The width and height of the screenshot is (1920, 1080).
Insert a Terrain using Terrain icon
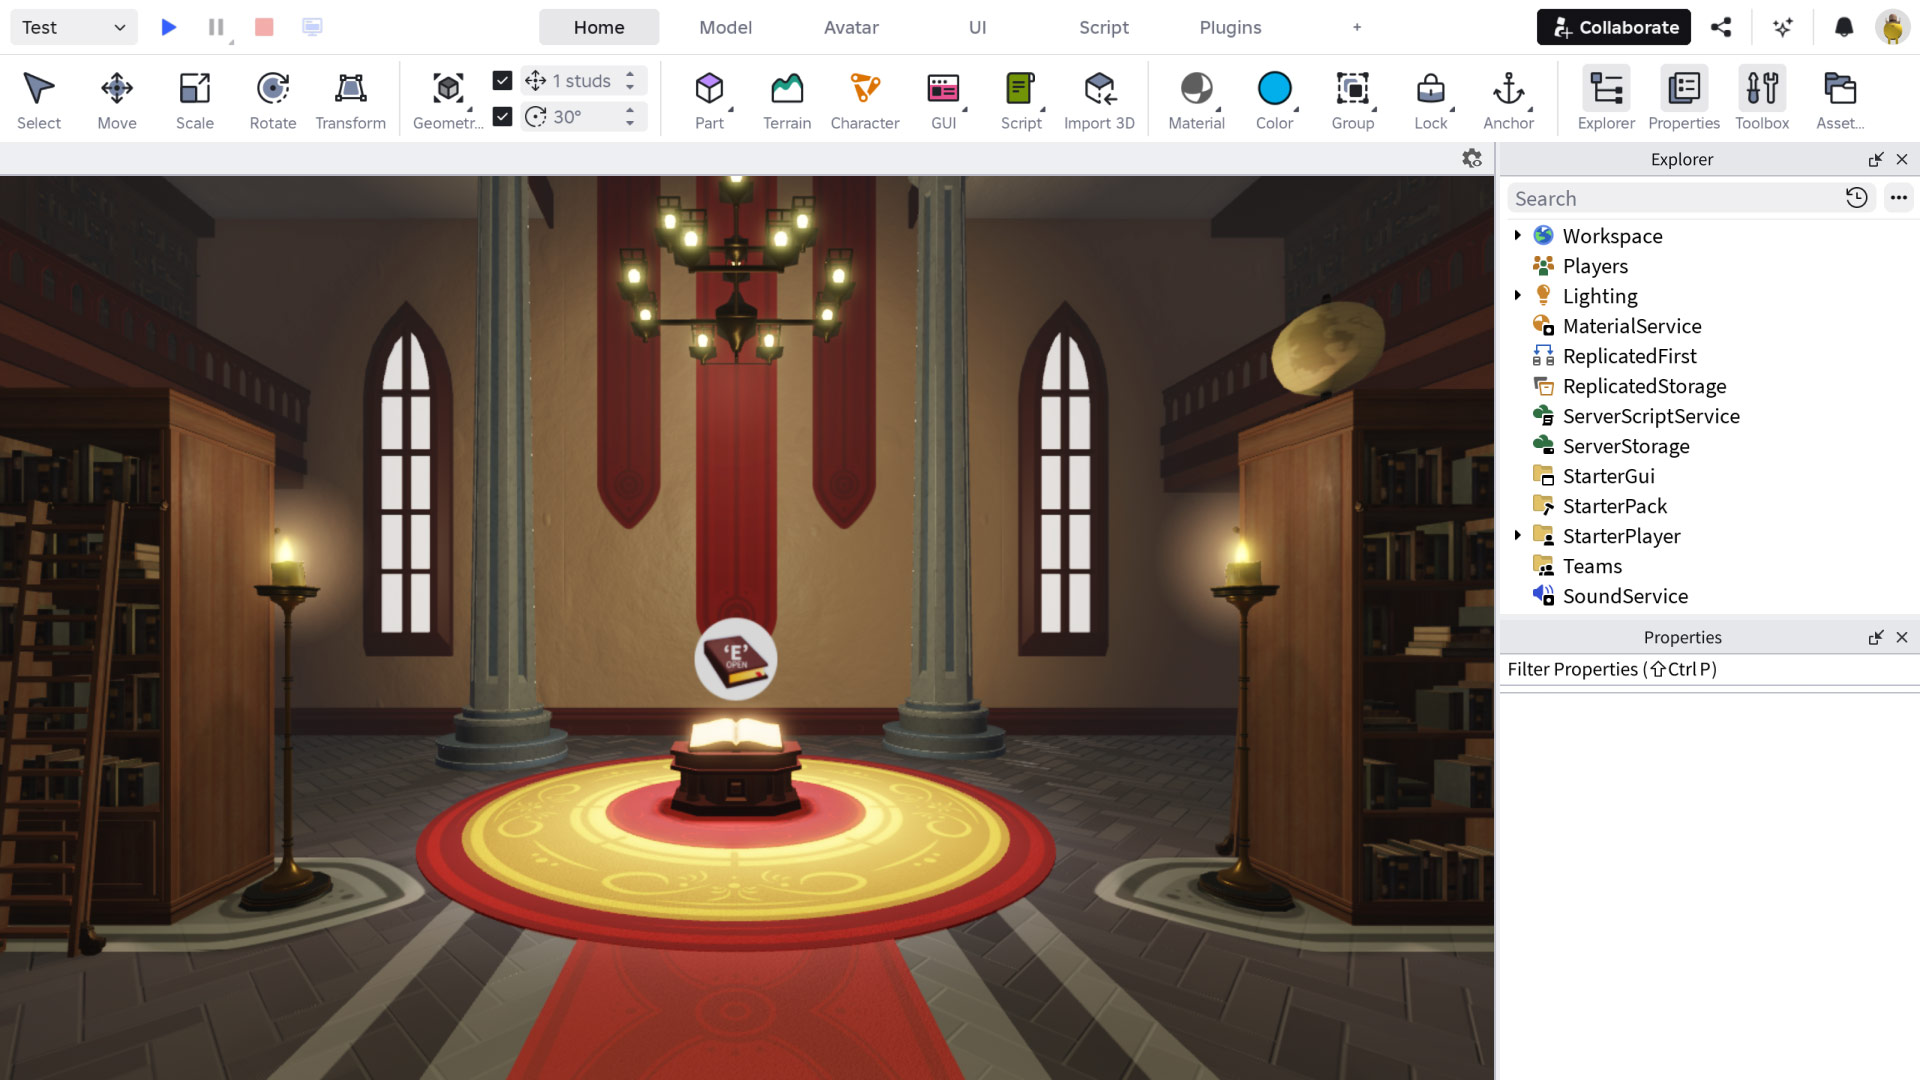point(787,100)
